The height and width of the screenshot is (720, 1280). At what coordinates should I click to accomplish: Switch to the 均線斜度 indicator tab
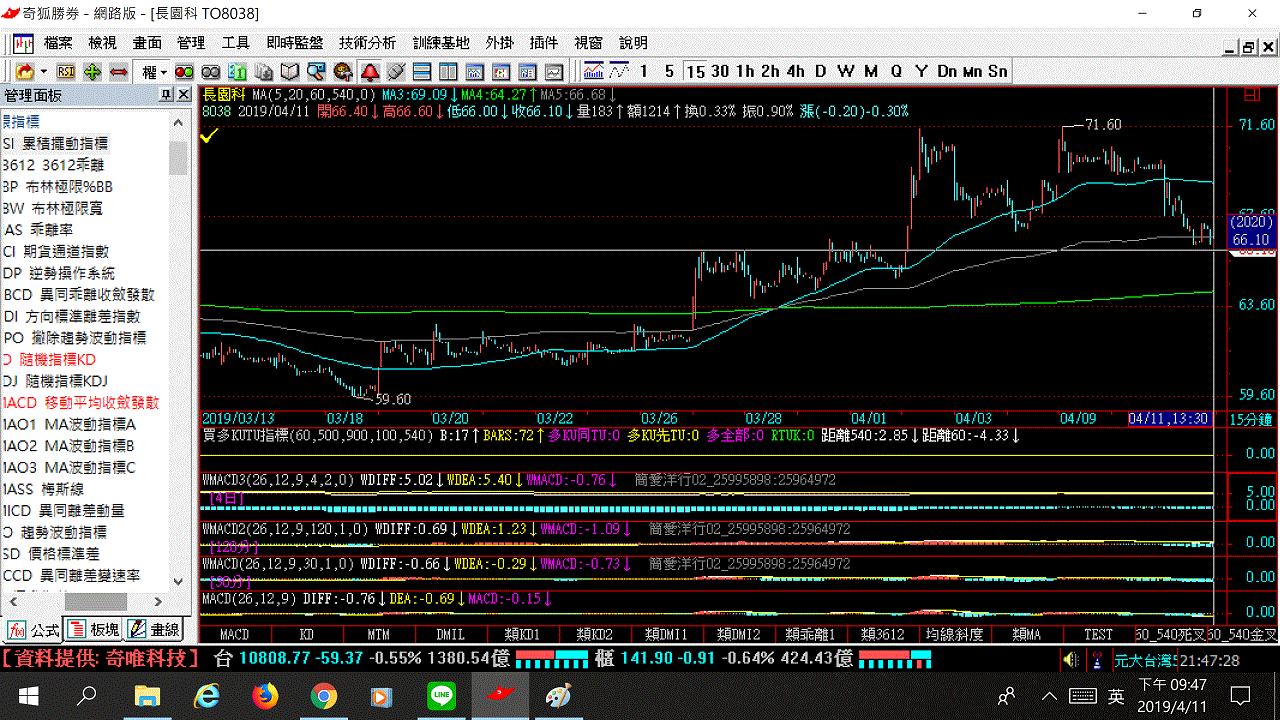click(954, 634)
